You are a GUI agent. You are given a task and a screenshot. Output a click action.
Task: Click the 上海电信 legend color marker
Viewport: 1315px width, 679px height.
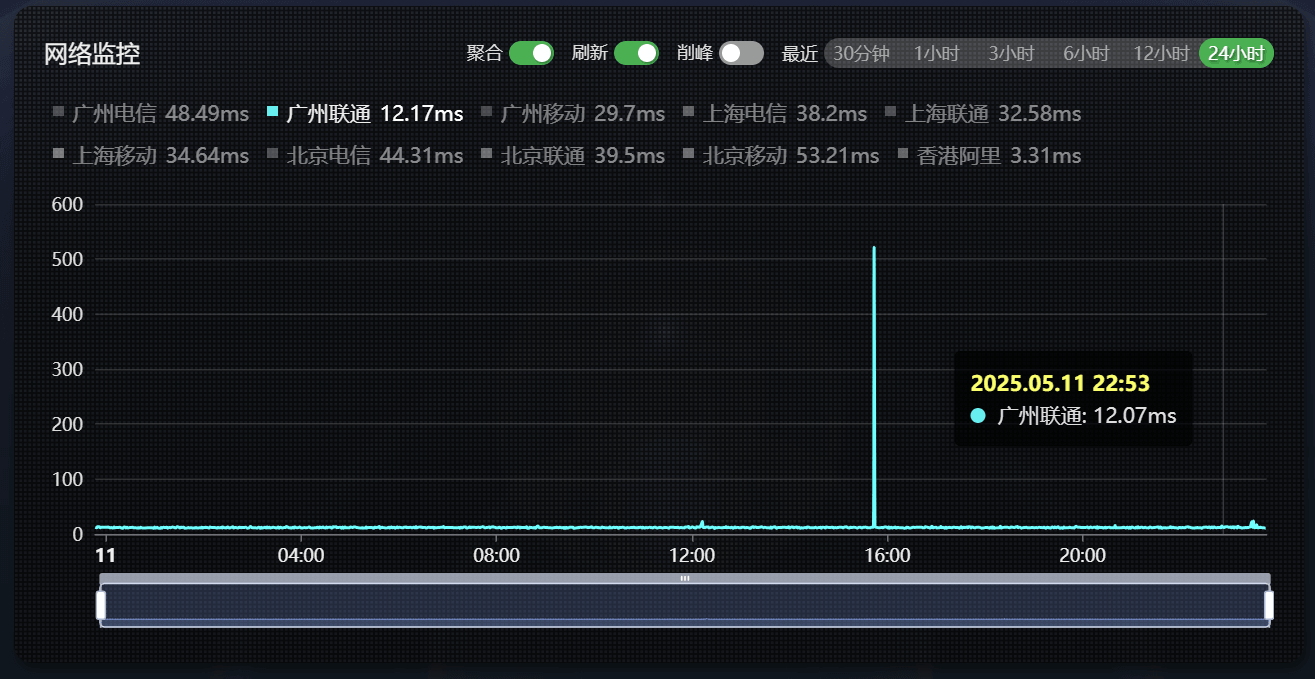pos(689,112)
